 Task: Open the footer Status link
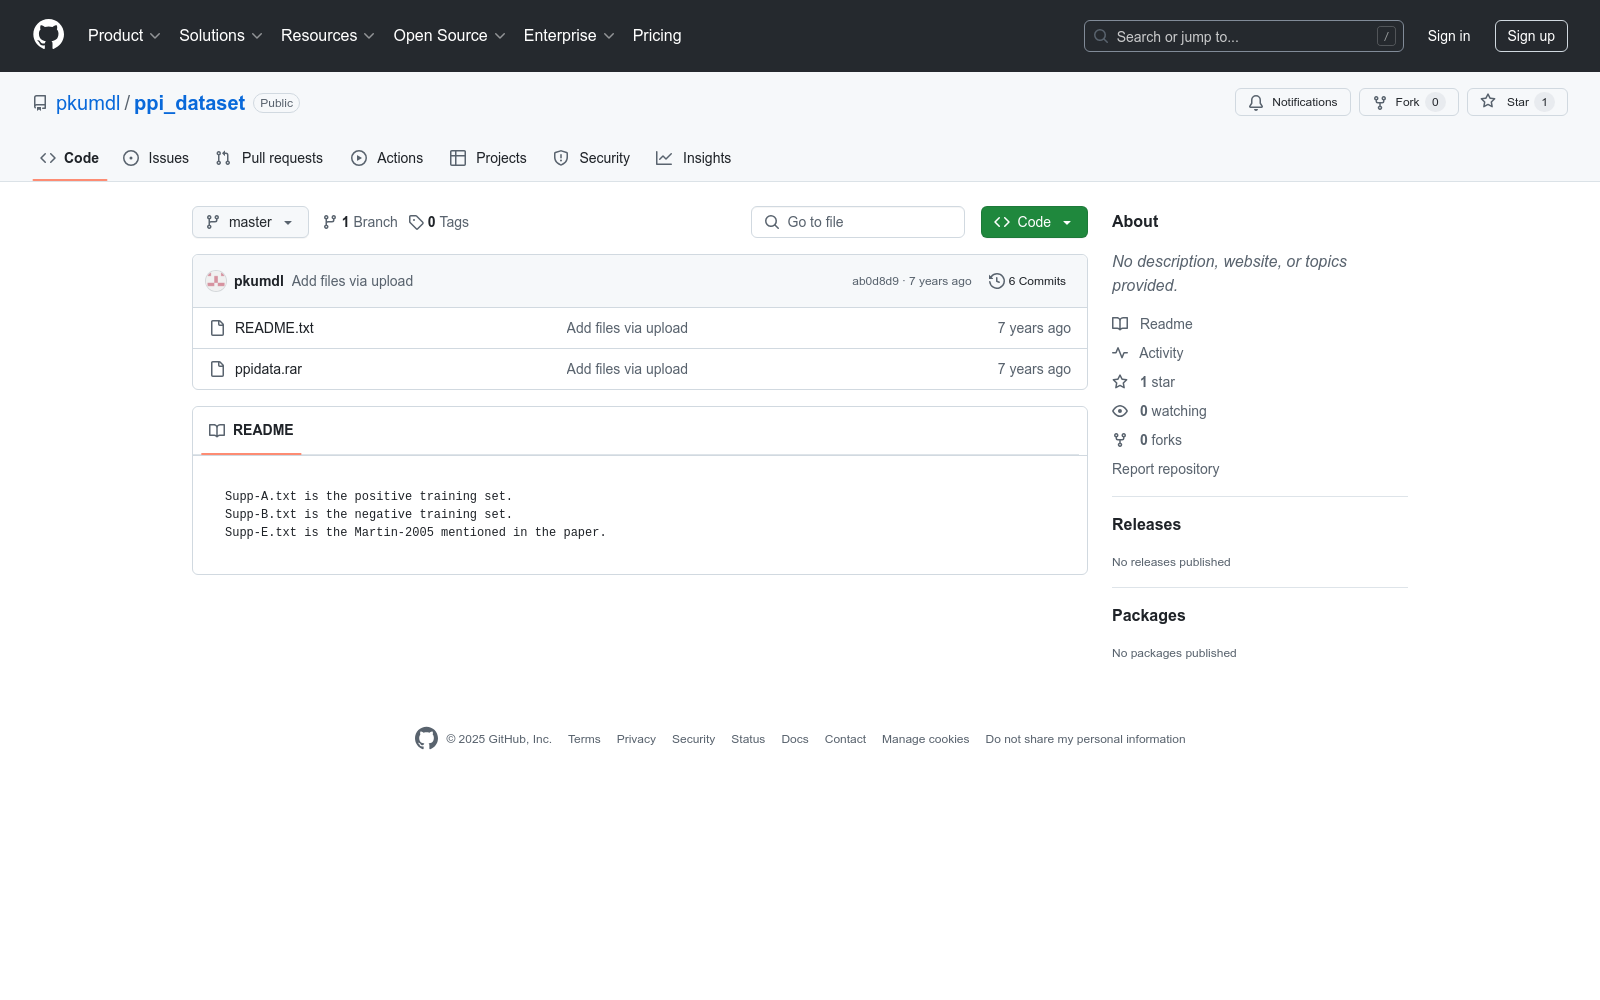coord(748,739)
